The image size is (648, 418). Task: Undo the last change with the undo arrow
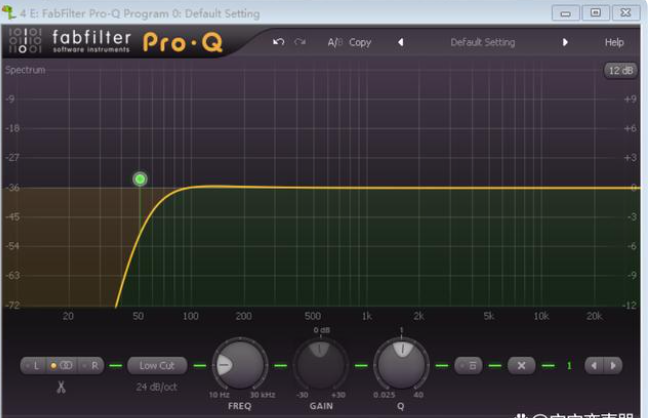tap(278, 42)
